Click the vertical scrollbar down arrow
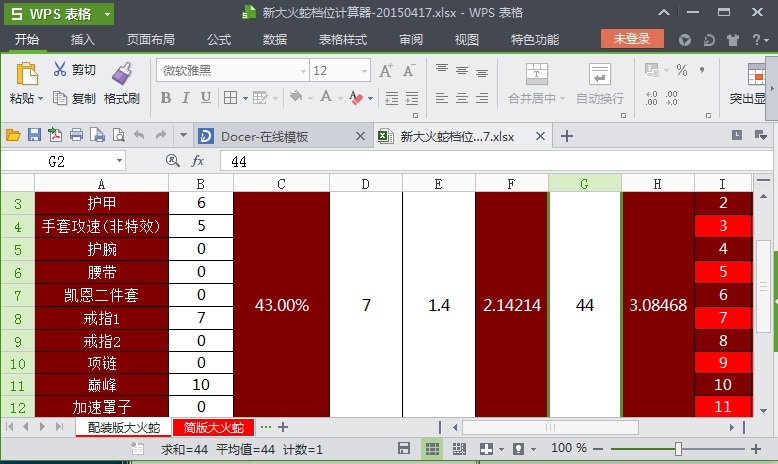 pyautogui.click(x=763, y=410)
